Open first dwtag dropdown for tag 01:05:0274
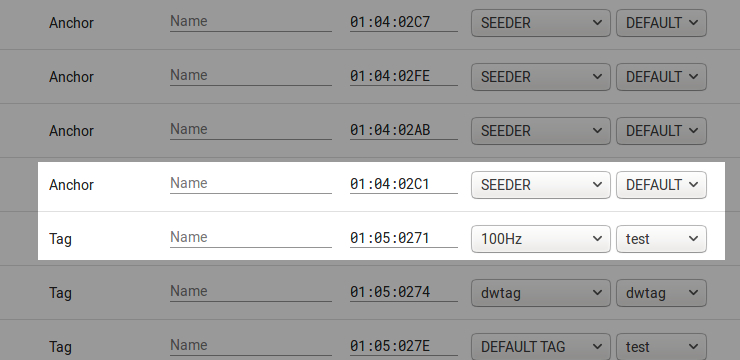Viewport: 740px width, 360px height. 541,293
